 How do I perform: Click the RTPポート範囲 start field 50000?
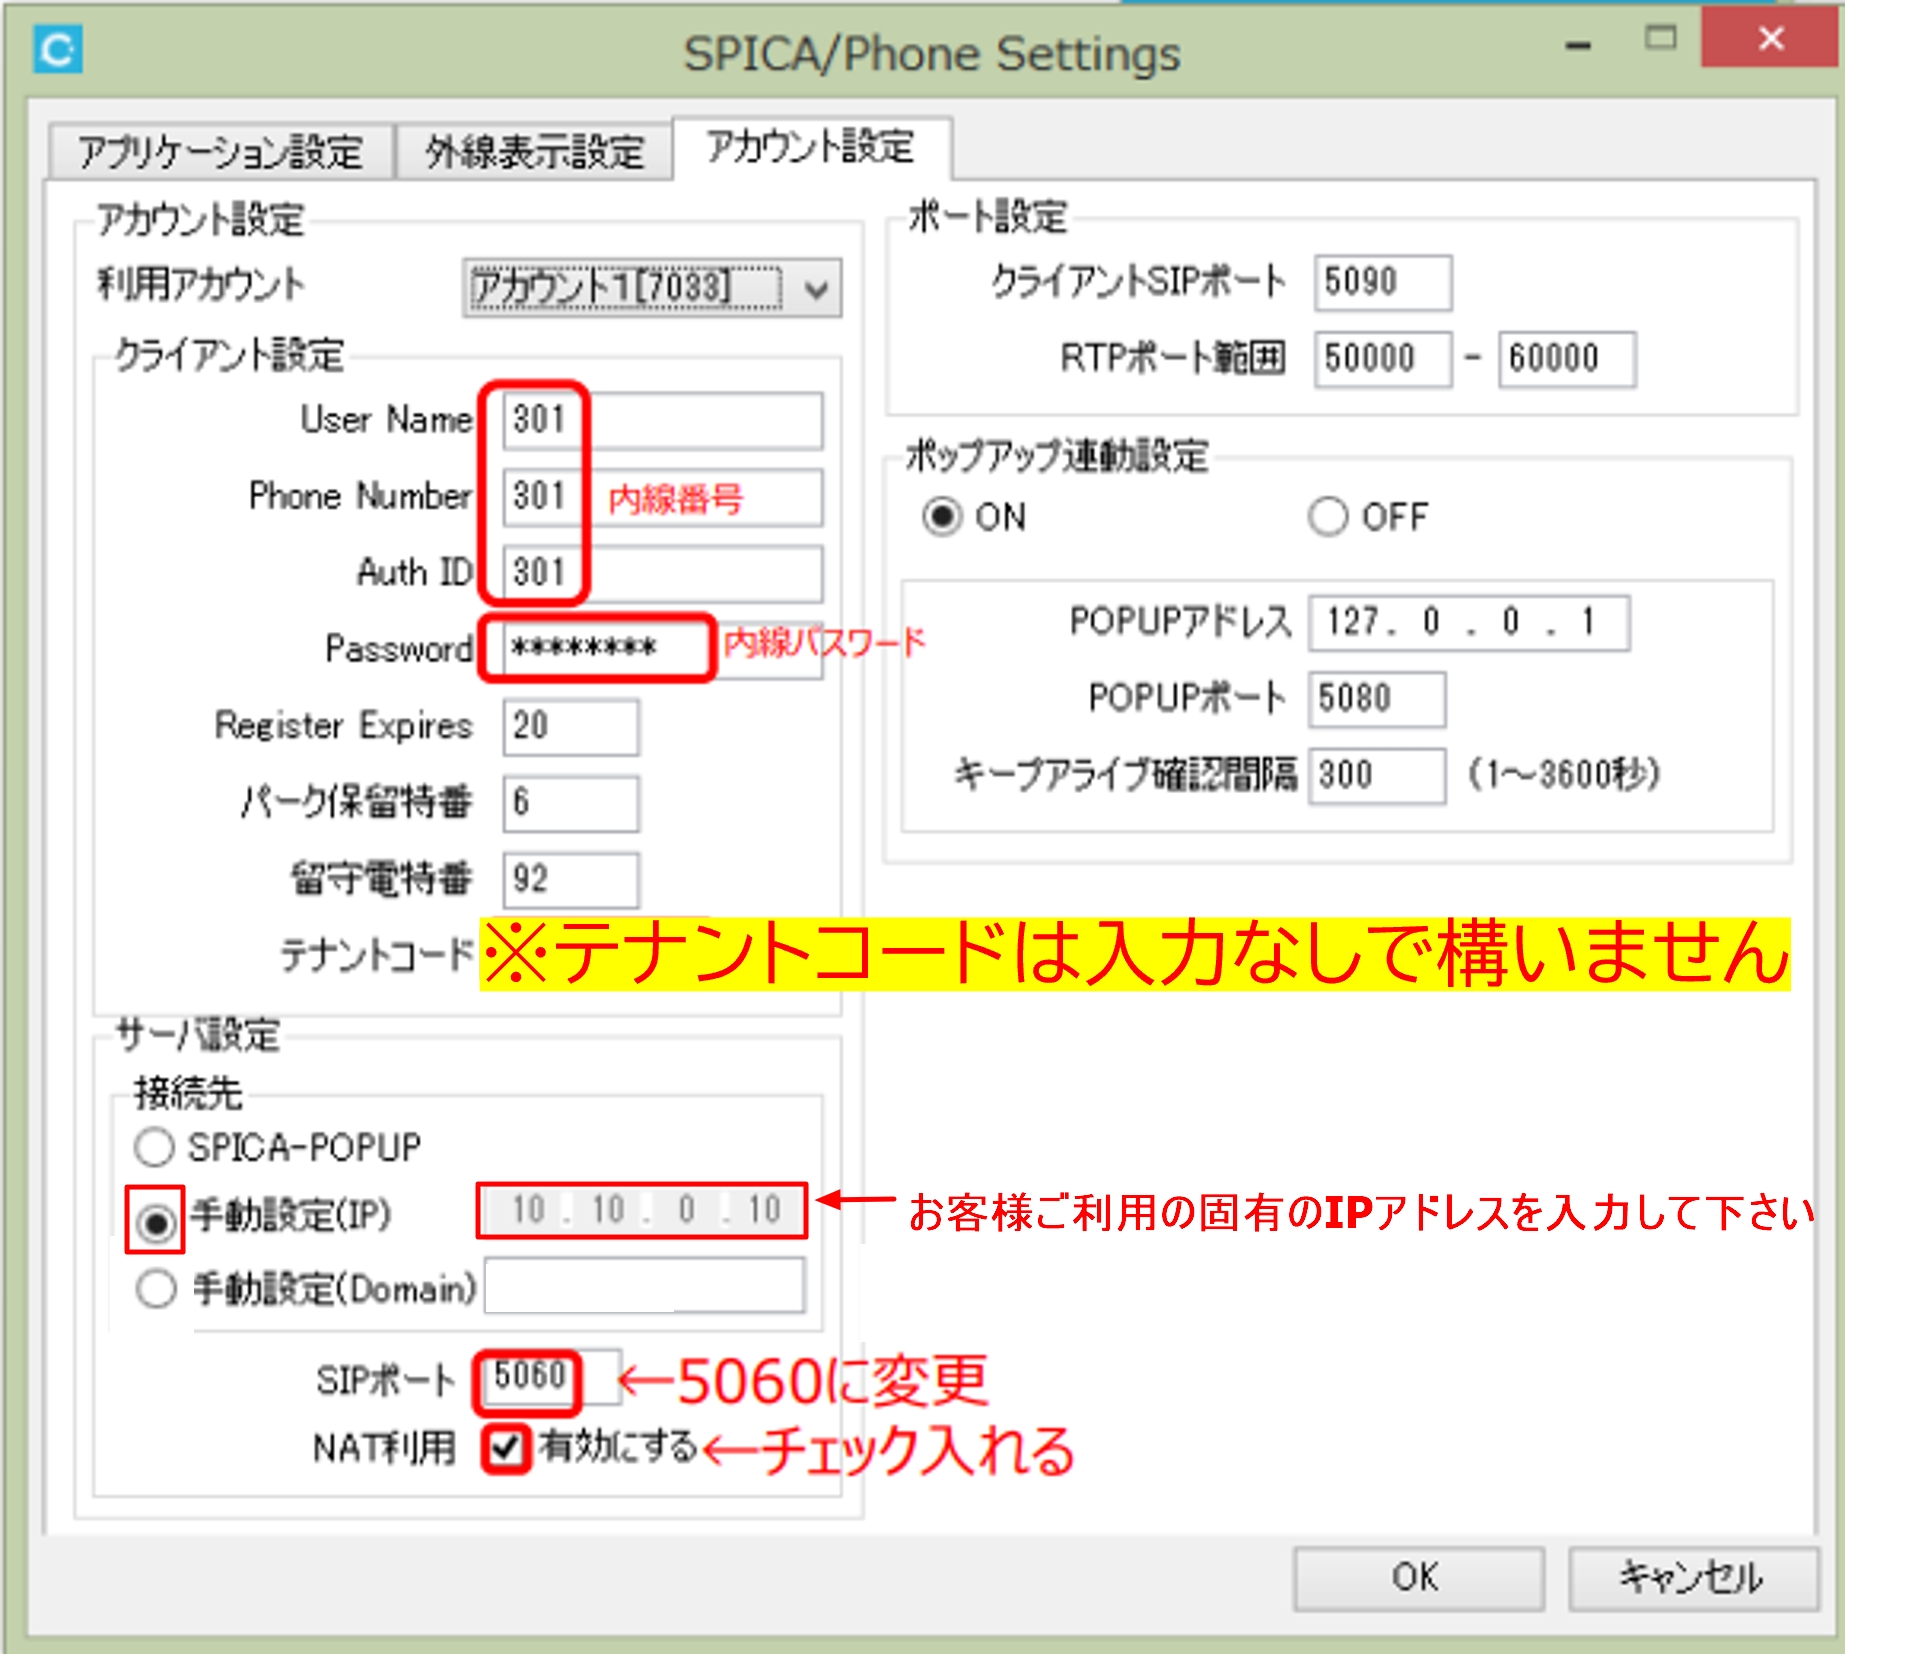(x=1382, y=359)
